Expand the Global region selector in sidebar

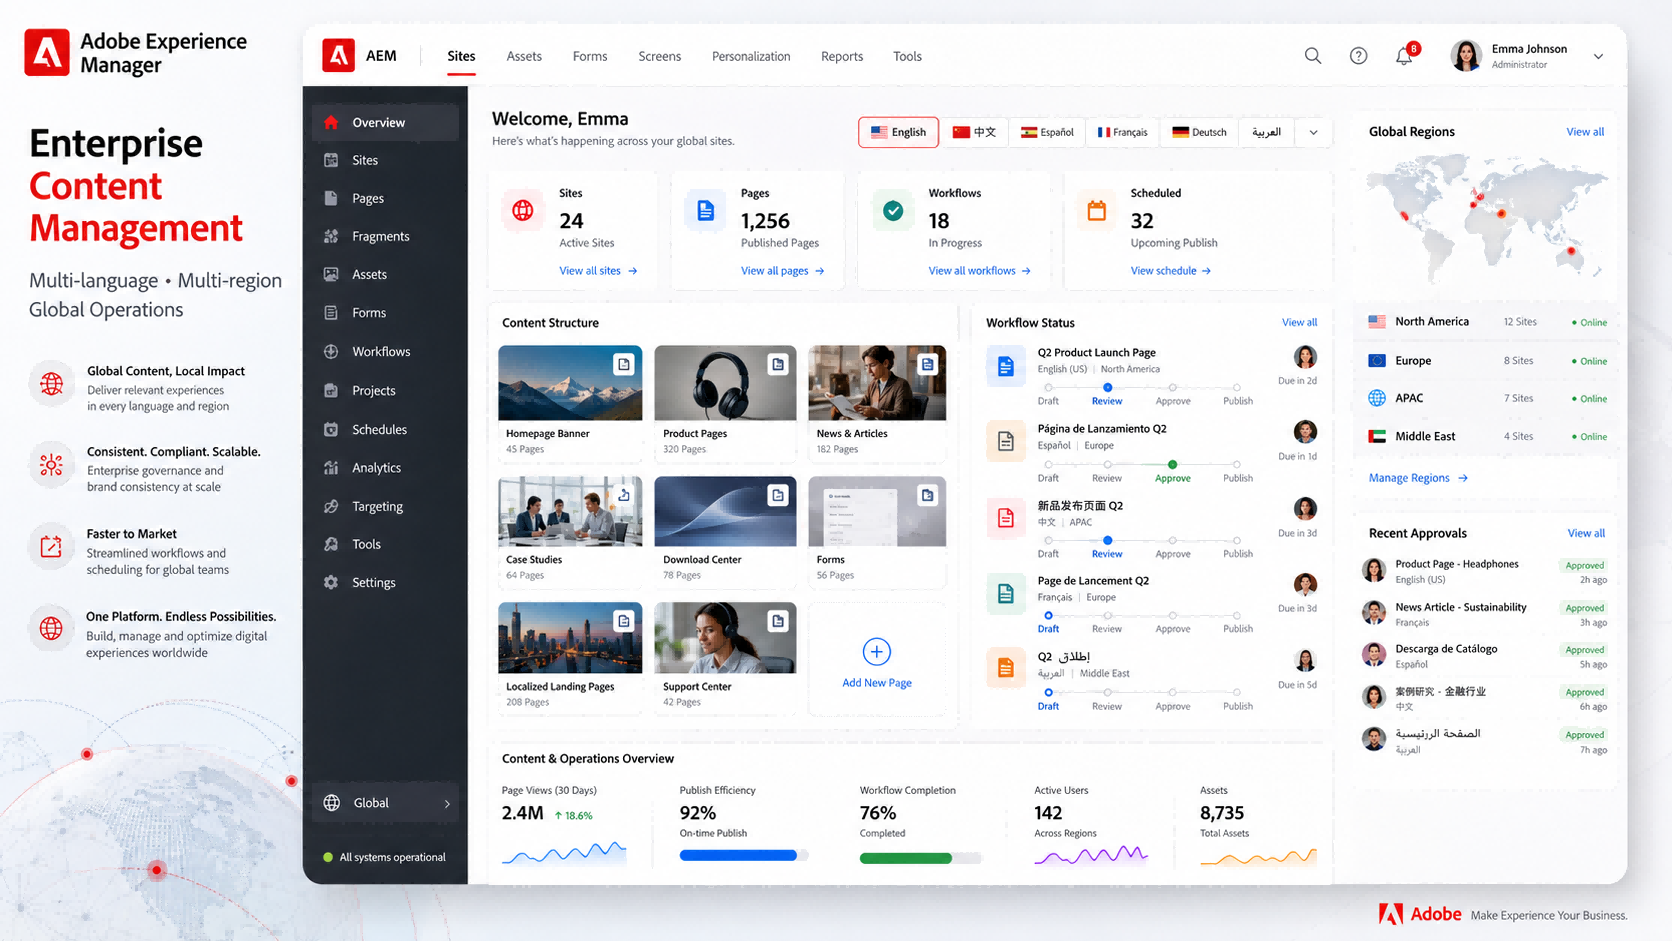pos(385,803)
